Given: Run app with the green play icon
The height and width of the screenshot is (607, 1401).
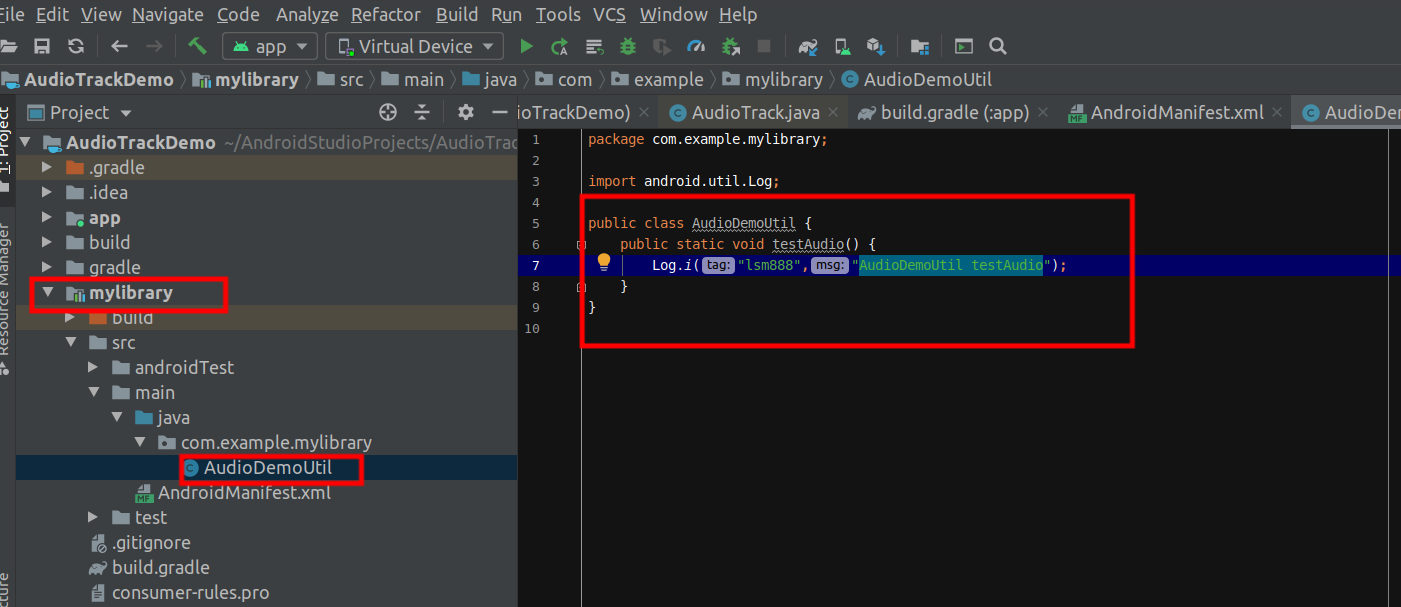Looking at the screenshot, I should point(527,46).
